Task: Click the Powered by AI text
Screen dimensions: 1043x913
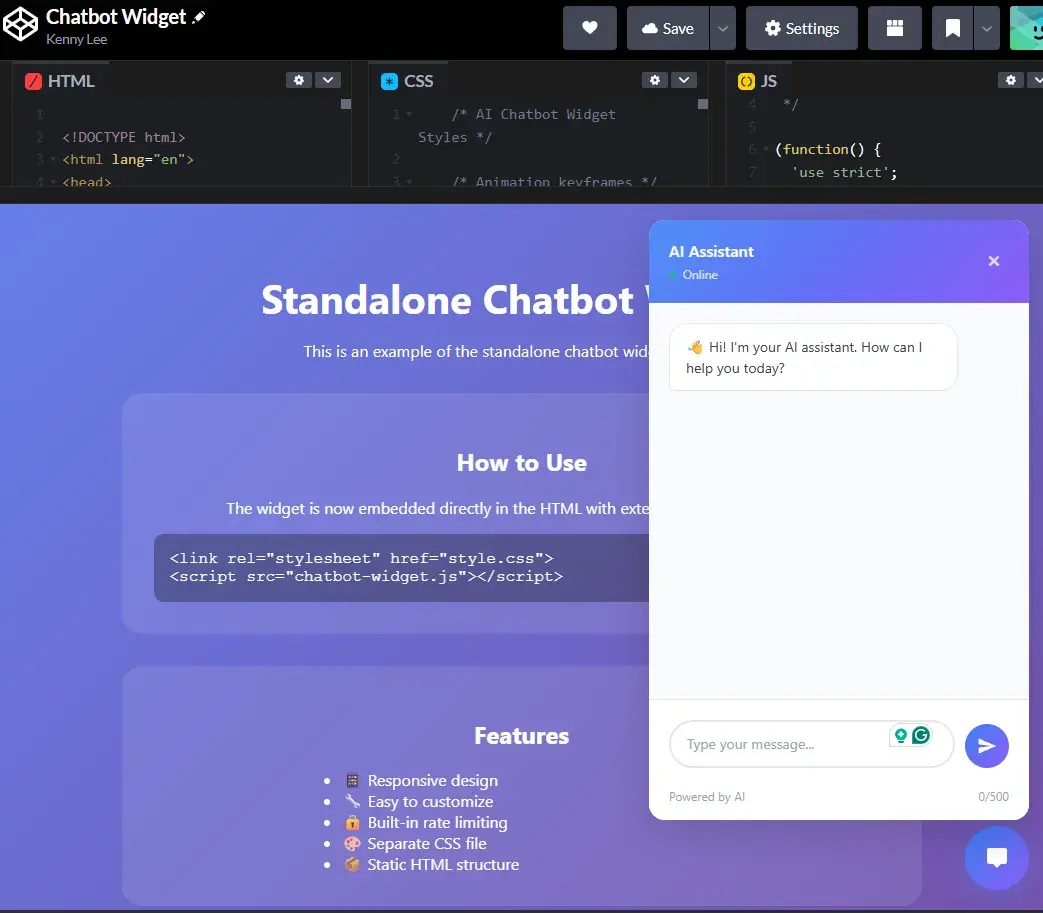Action: (x=706, y=797)
